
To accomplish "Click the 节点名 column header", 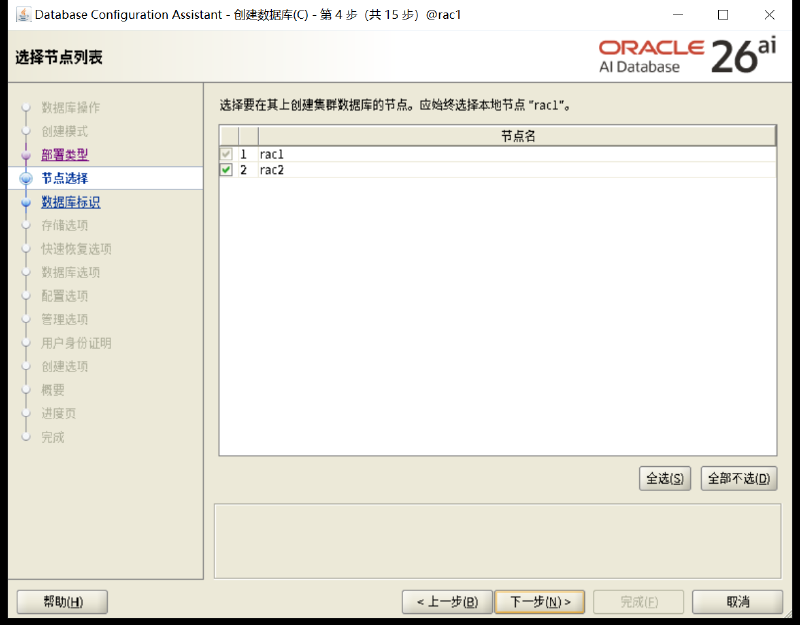I will (517, 136).
